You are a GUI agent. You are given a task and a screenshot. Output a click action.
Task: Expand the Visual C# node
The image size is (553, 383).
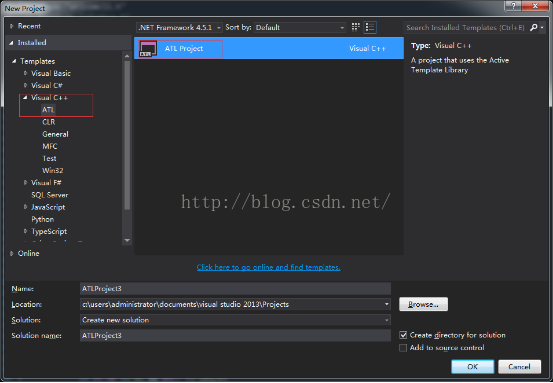(x=25, y=85)
